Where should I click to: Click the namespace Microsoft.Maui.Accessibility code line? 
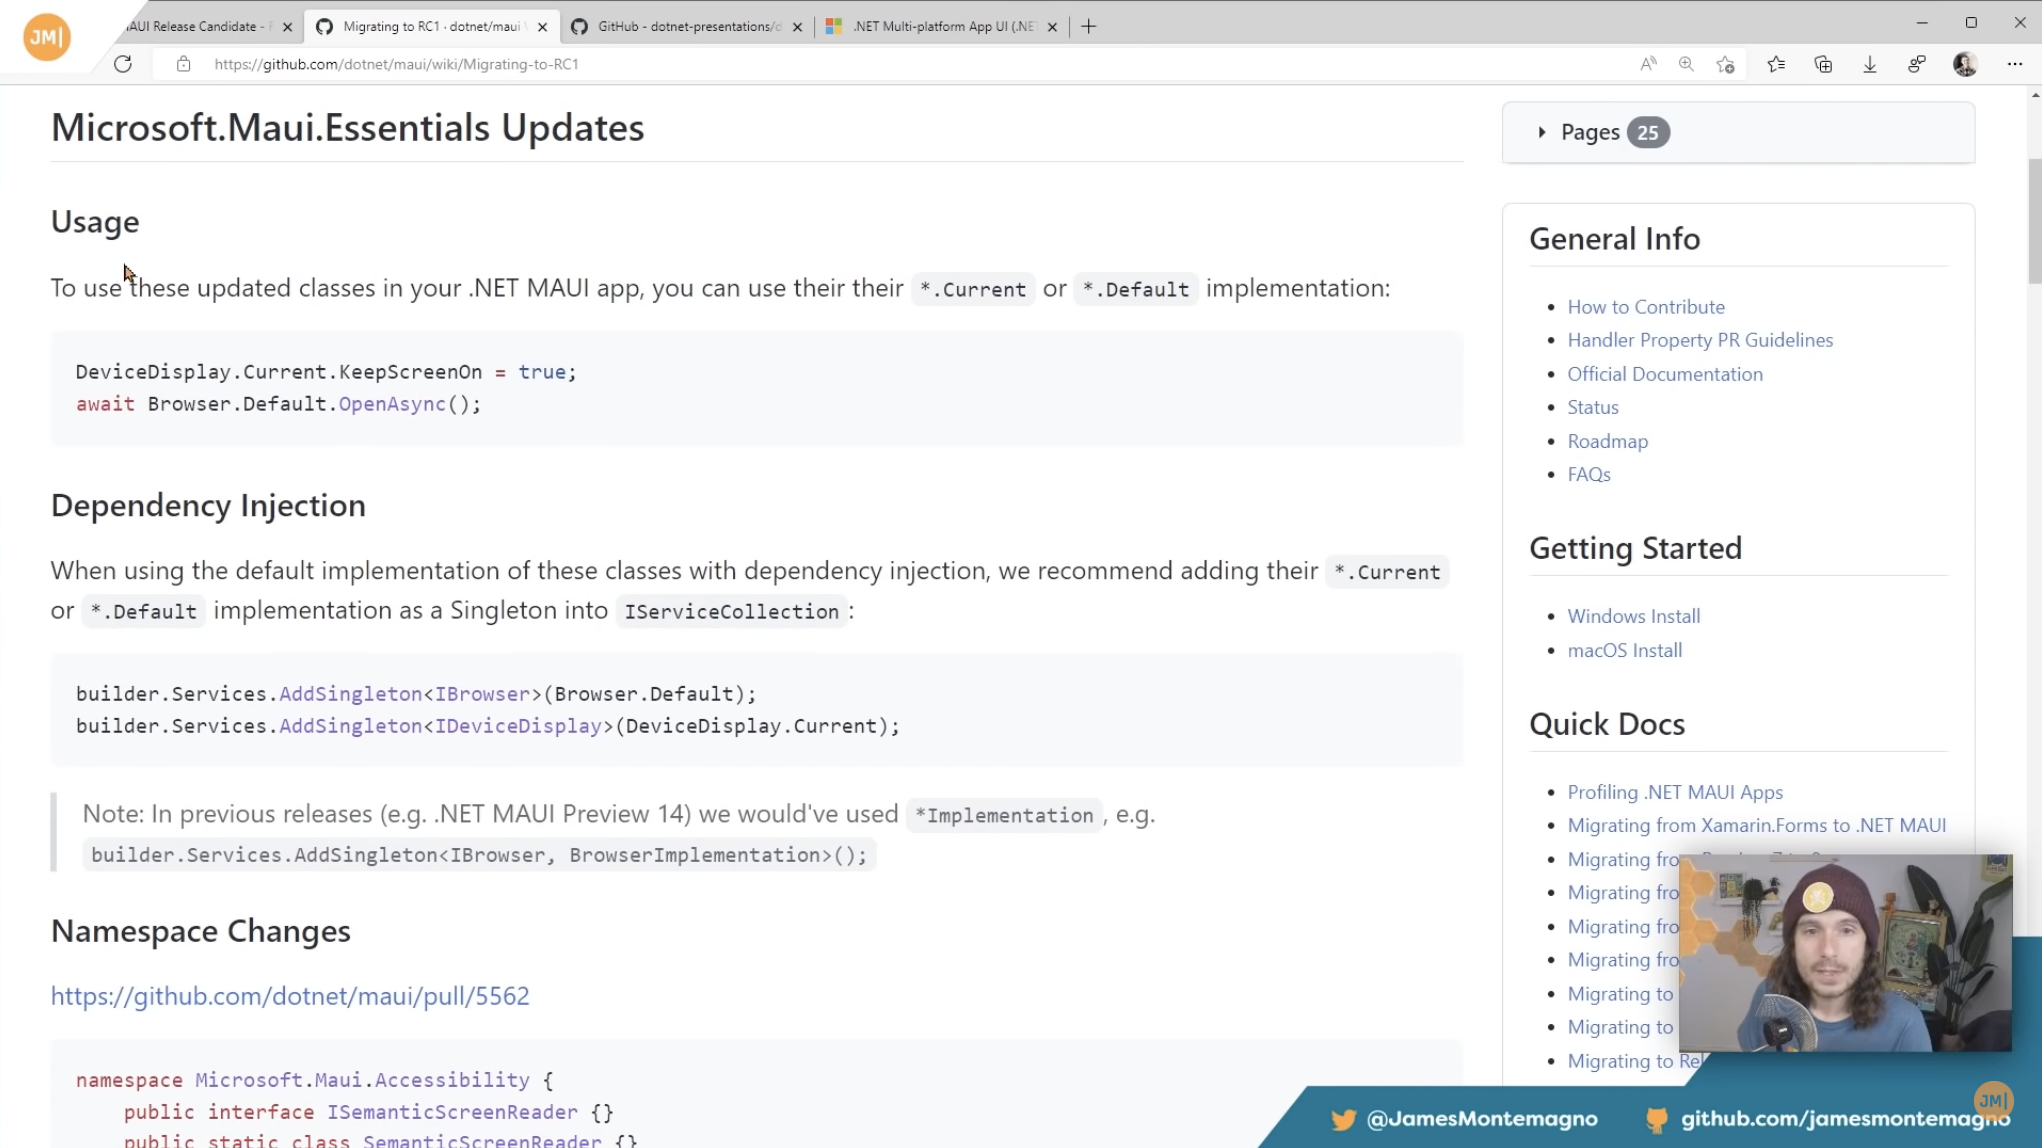(x=314, y=1080)
